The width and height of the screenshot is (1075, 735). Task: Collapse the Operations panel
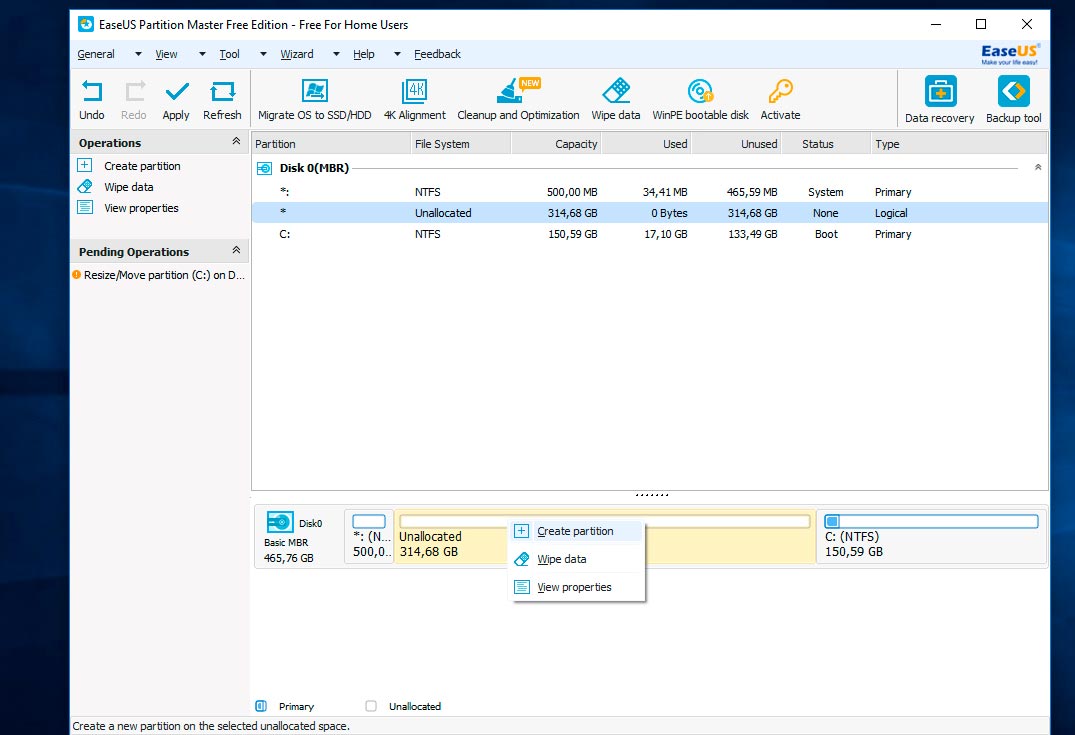pos(236,142)
